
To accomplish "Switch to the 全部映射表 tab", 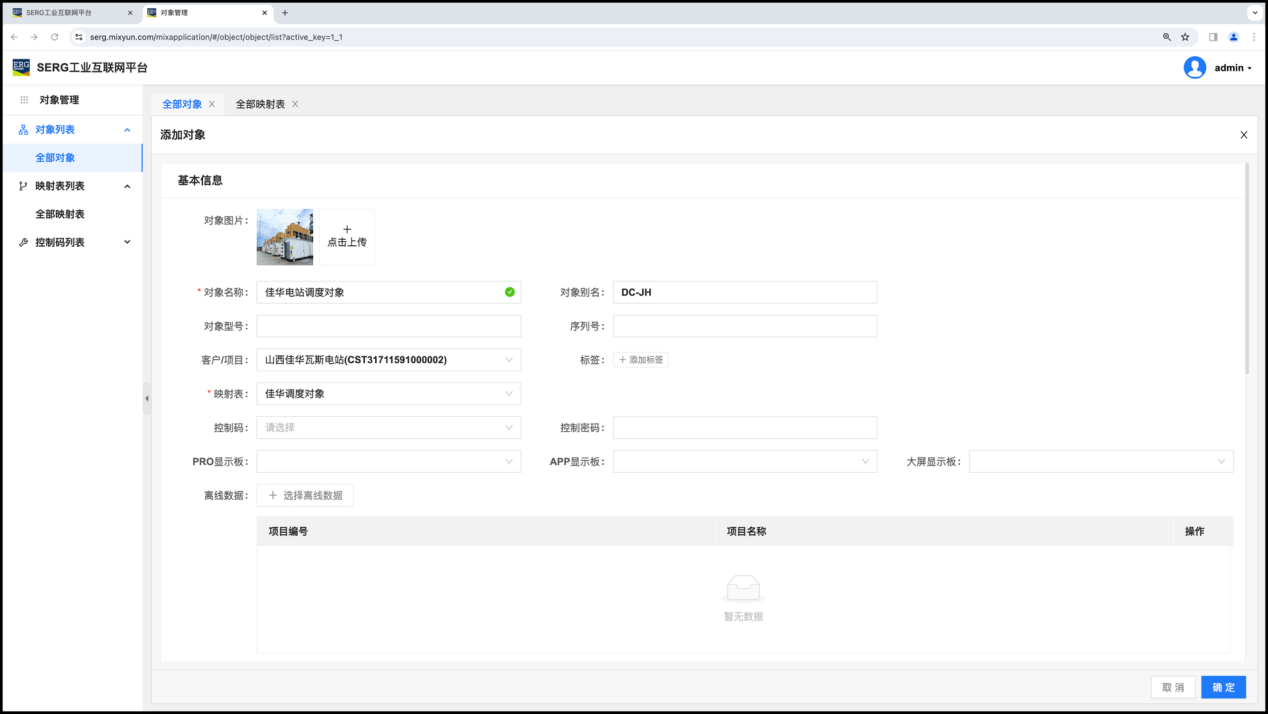I will point(260,104).
